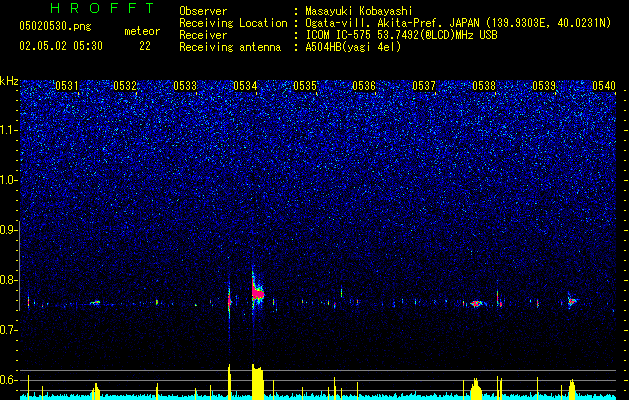The image size is (629, 400).
Task: Click the 'meteor' count label
Action: click(x=142, y=31)
